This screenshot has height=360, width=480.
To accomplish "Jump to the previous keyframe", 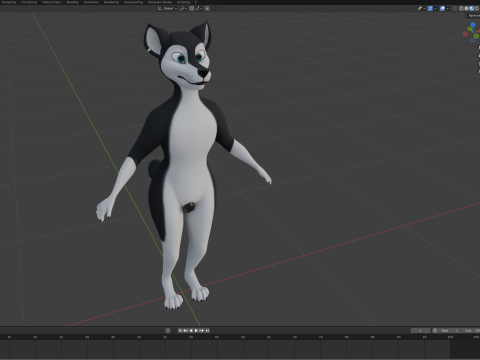I will point(185,330).
